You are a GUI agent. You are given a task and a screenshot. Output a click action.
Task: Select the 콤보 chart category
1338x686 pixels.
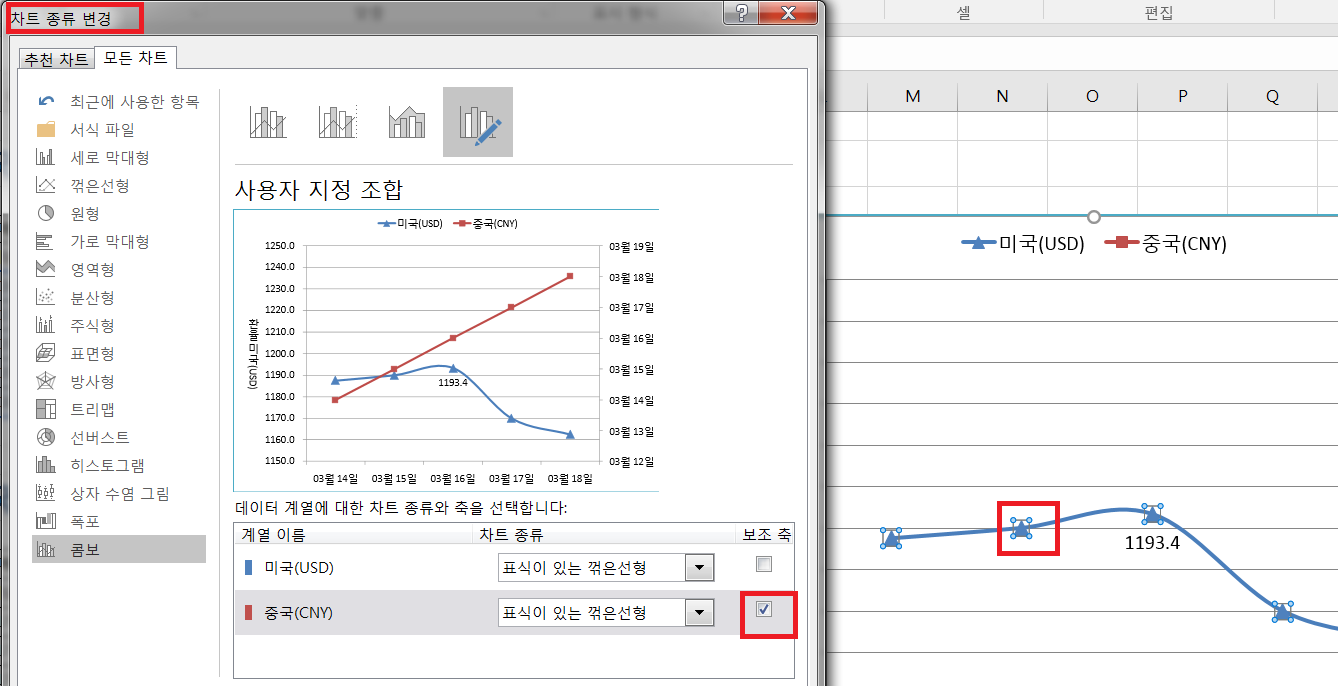[x=84, y=550]
